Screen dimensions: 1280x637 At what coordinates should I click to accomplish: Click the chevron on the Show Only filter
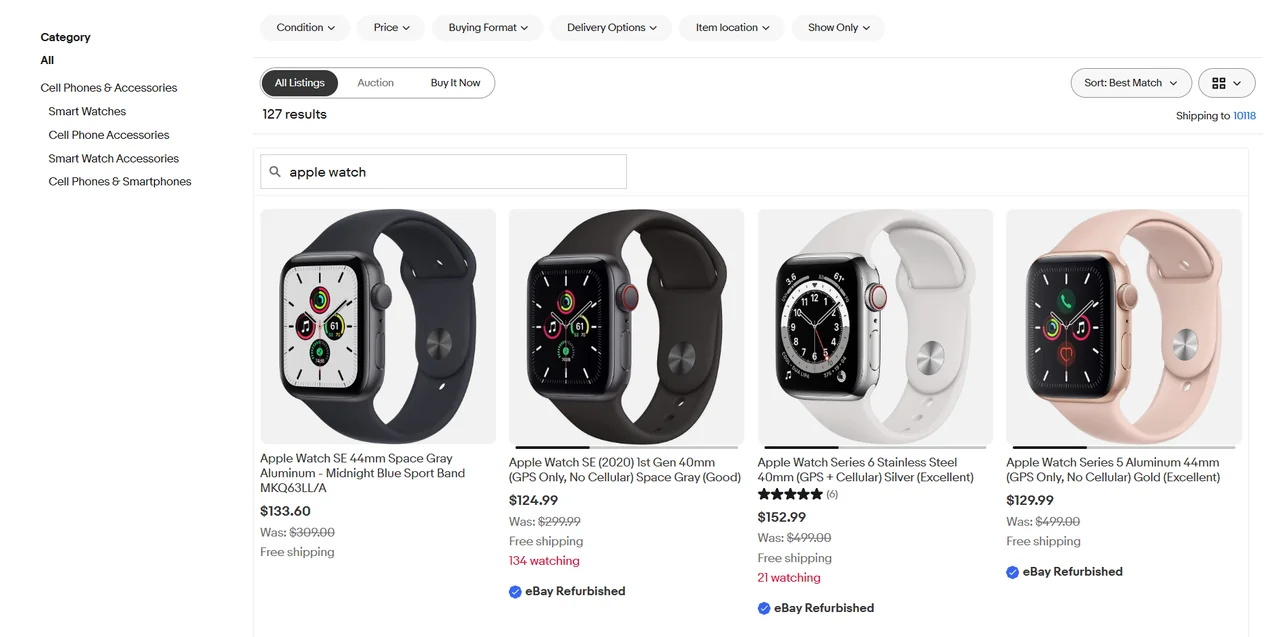(866, 28)
